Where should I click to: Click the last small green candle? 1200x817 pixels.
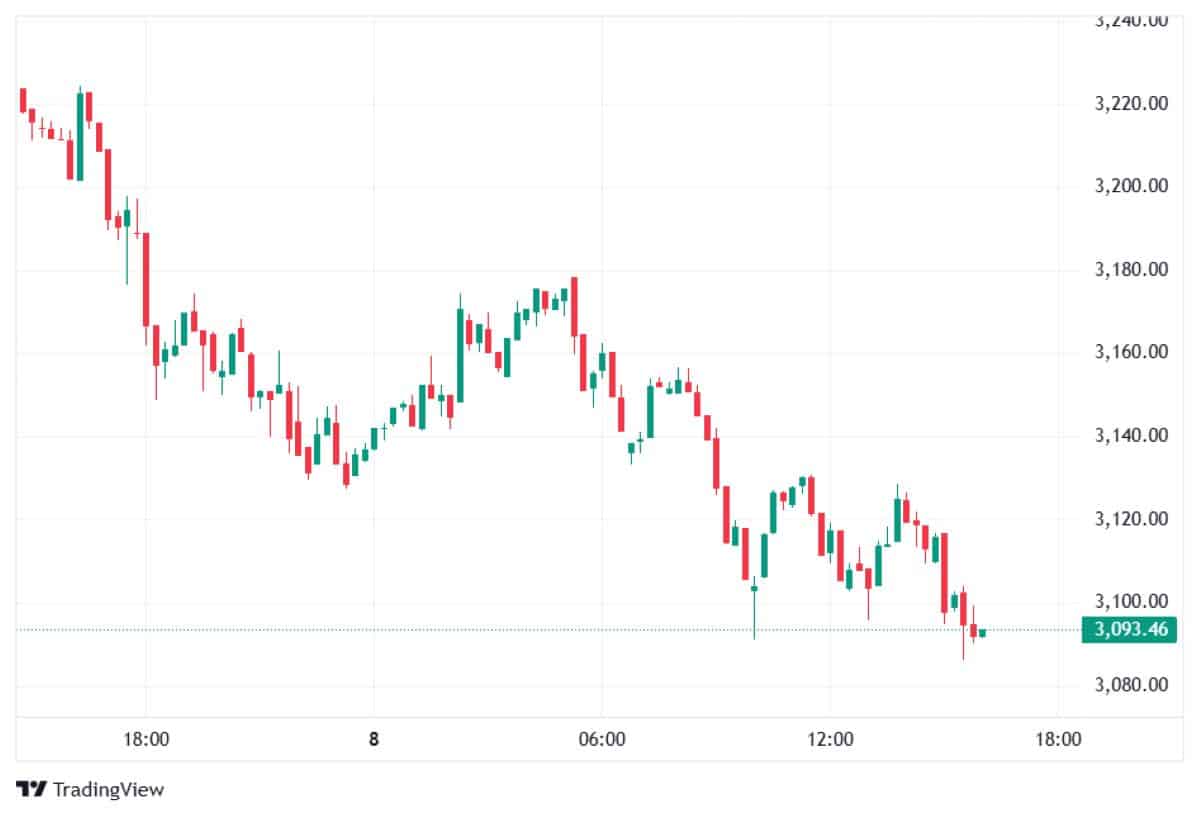983,633
